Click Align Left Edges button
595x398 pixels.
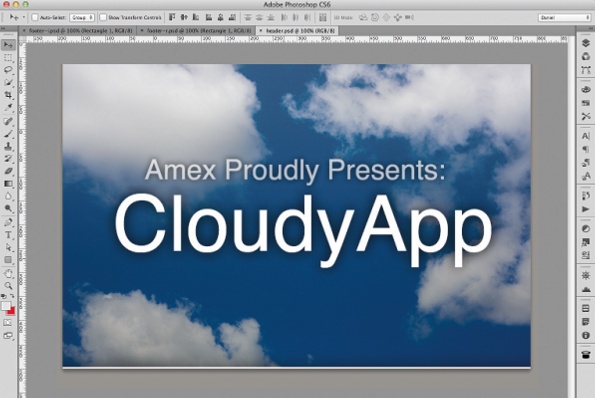point(209,17)
